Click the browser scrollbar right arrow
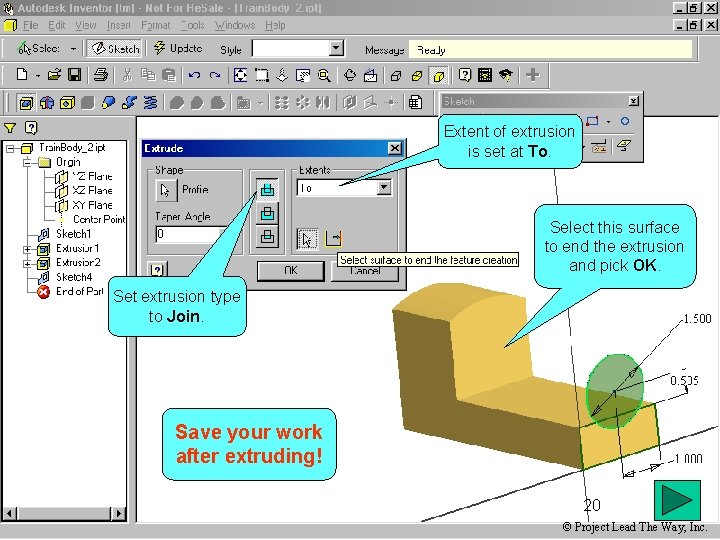This screenshot has width=720, height=540. coord(119,513)
